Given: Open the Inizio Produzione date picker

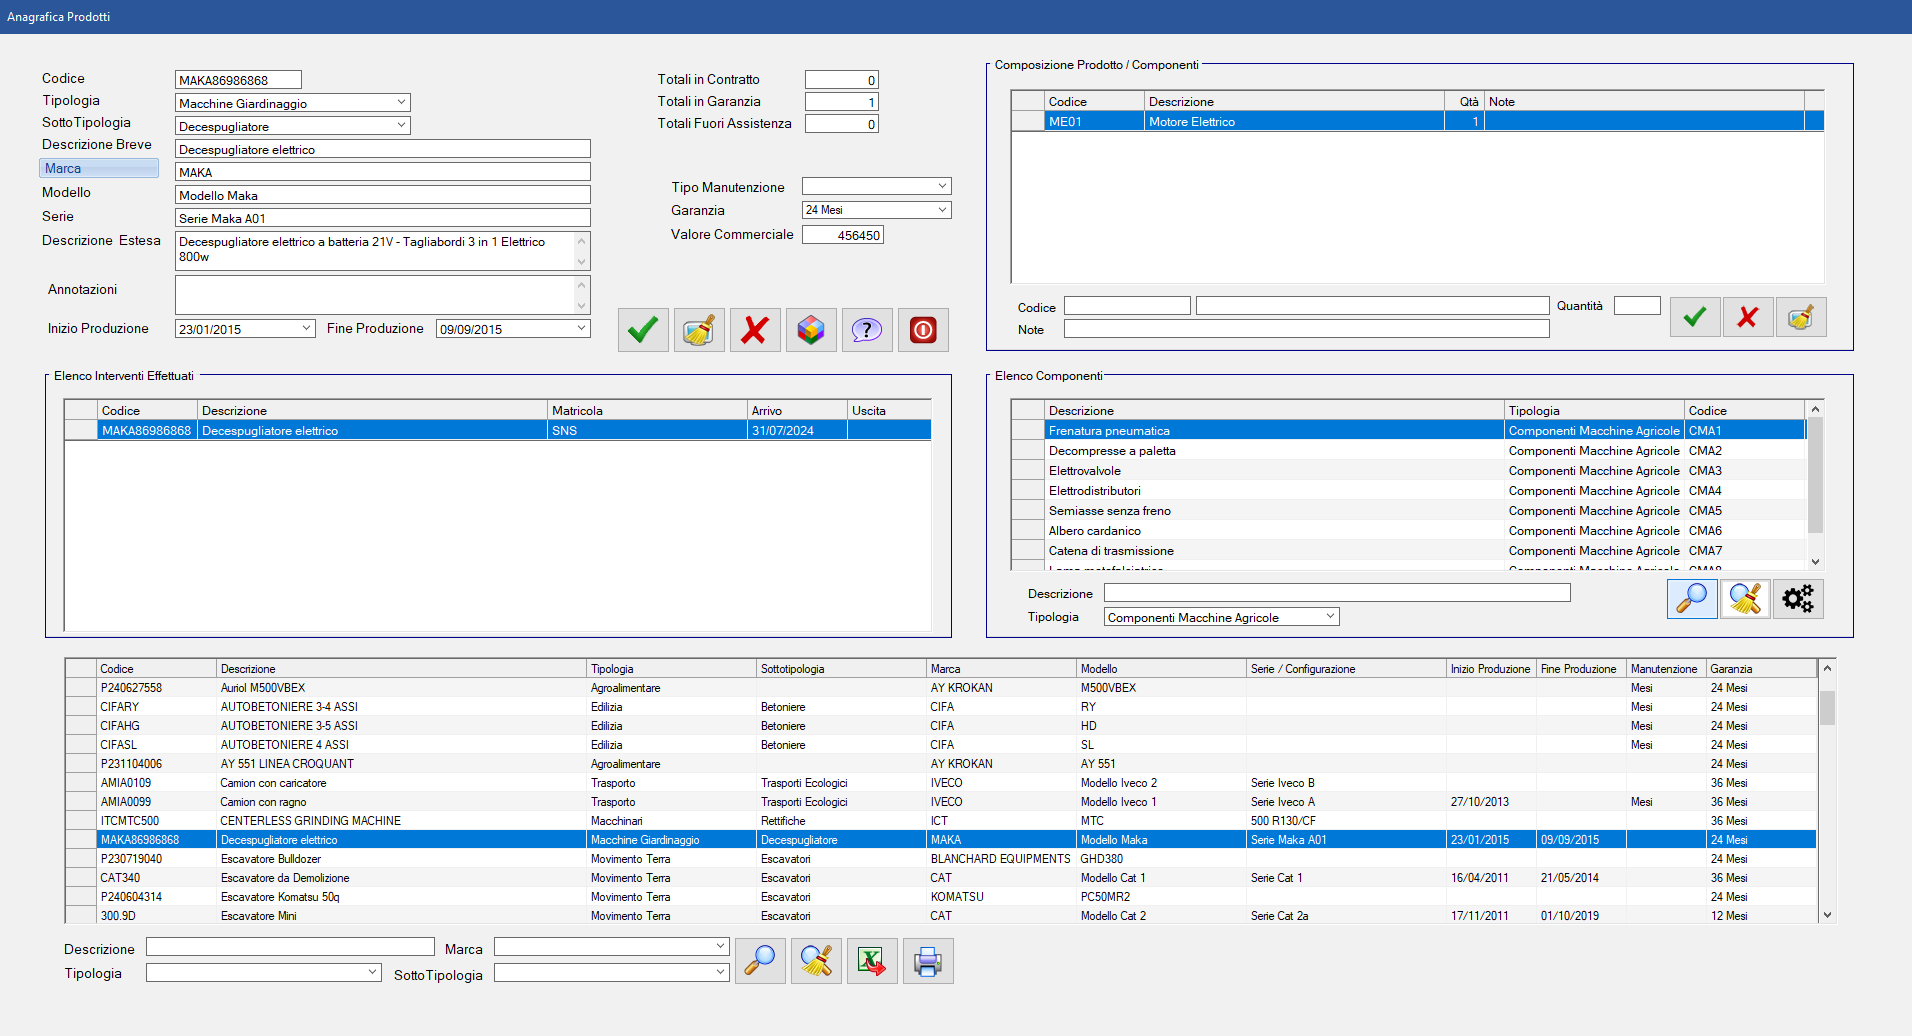Looking at the screenshot, I should tap(306, 329).
